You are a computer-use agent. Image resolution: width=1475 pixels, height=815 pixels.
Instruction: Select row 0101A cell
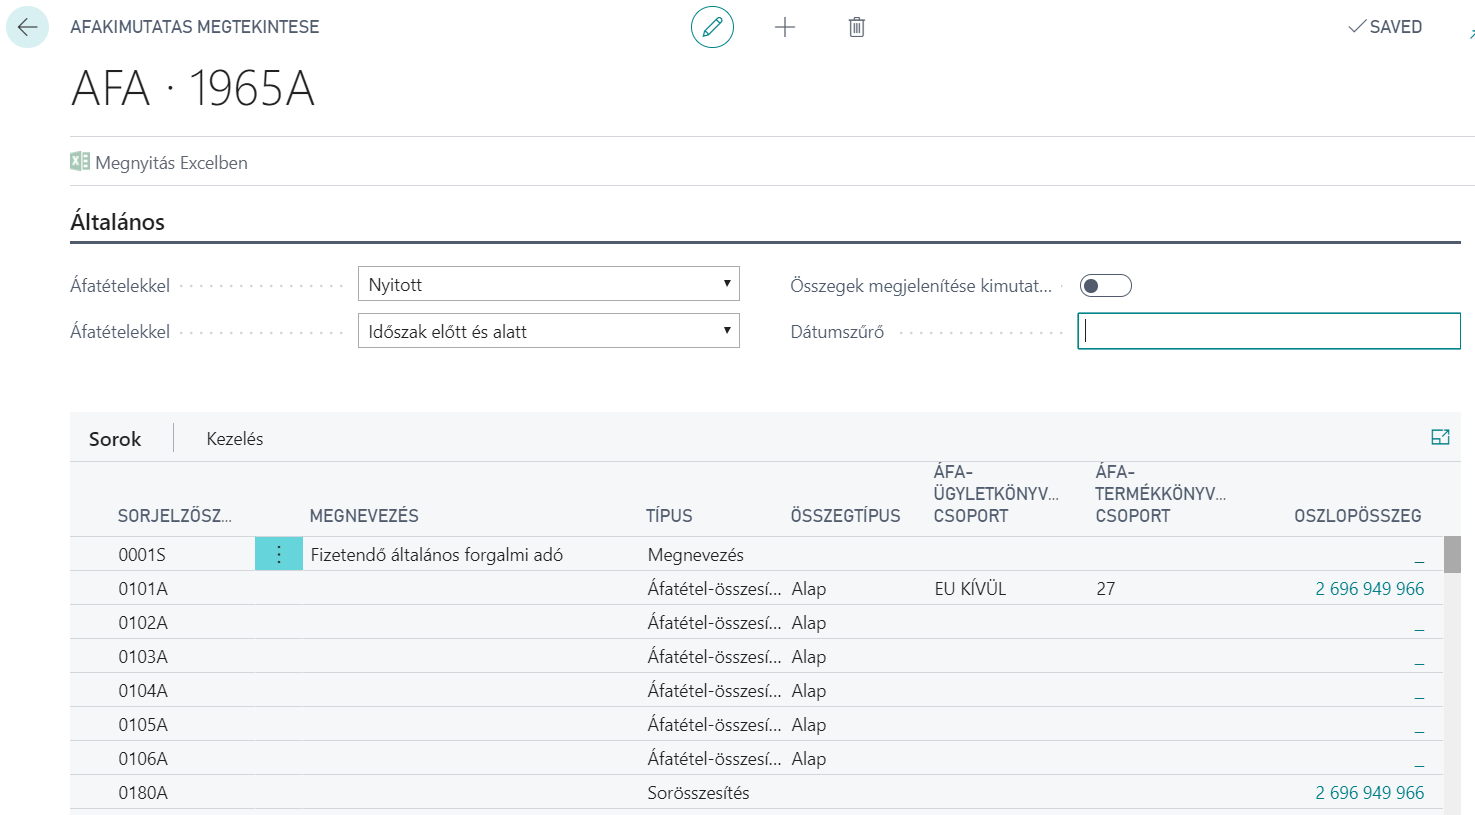[143, 589]
